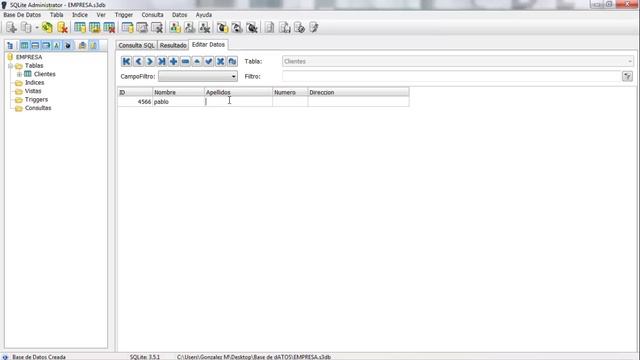Open the arrow next to open database icon
Screen dimensions: 640x360
pos(36,28)
